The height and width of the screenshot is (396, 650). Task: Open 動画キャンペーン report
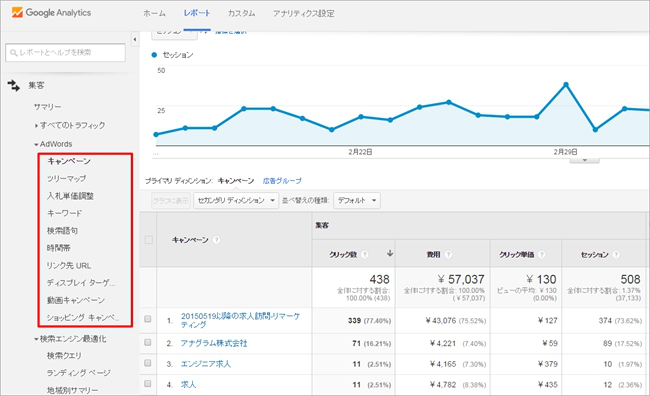coord(76,300)
